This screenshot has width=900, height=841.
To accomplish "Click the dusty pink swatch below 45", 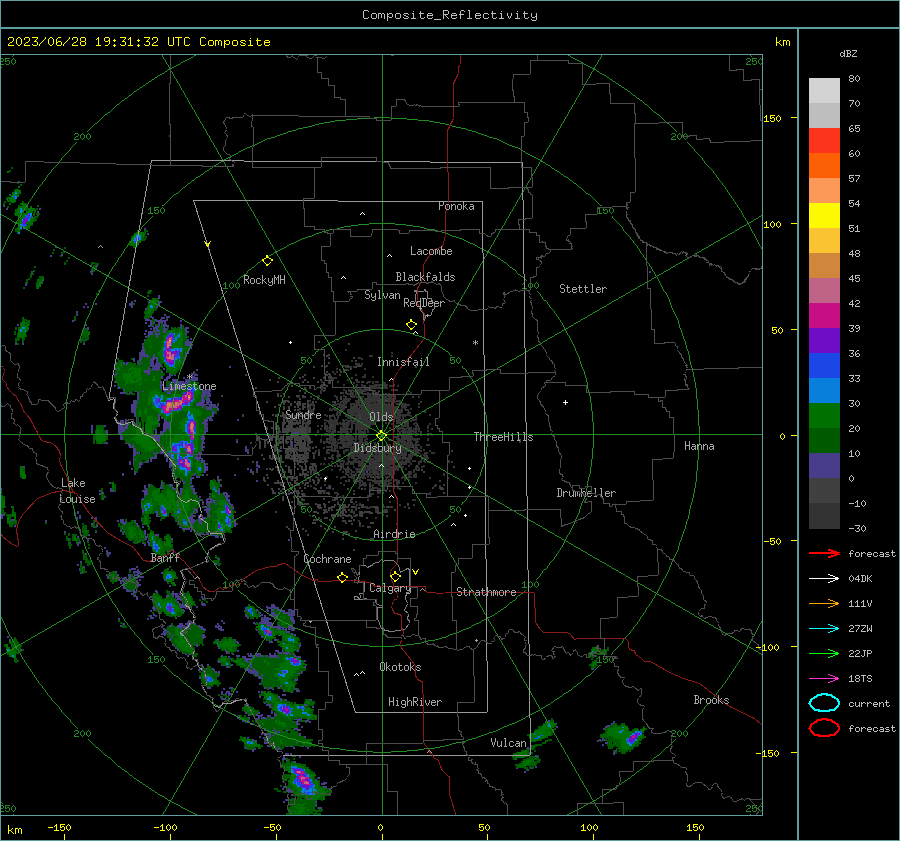I will click(x=824, y=291).
